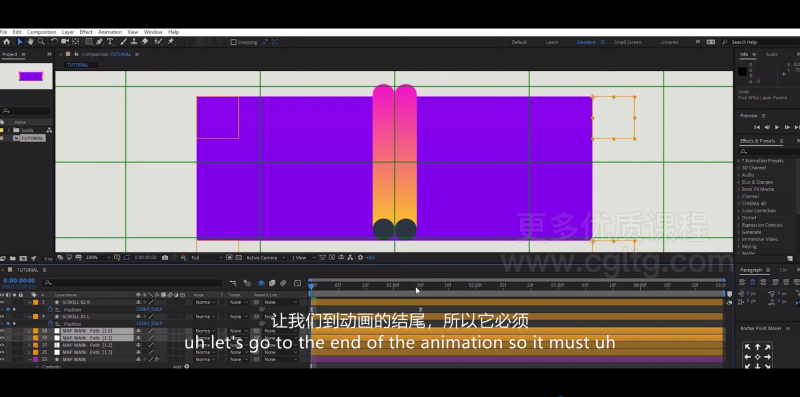
Task: Play the preview with Play button
Action: pyautogui.click(x=777, y=127)
